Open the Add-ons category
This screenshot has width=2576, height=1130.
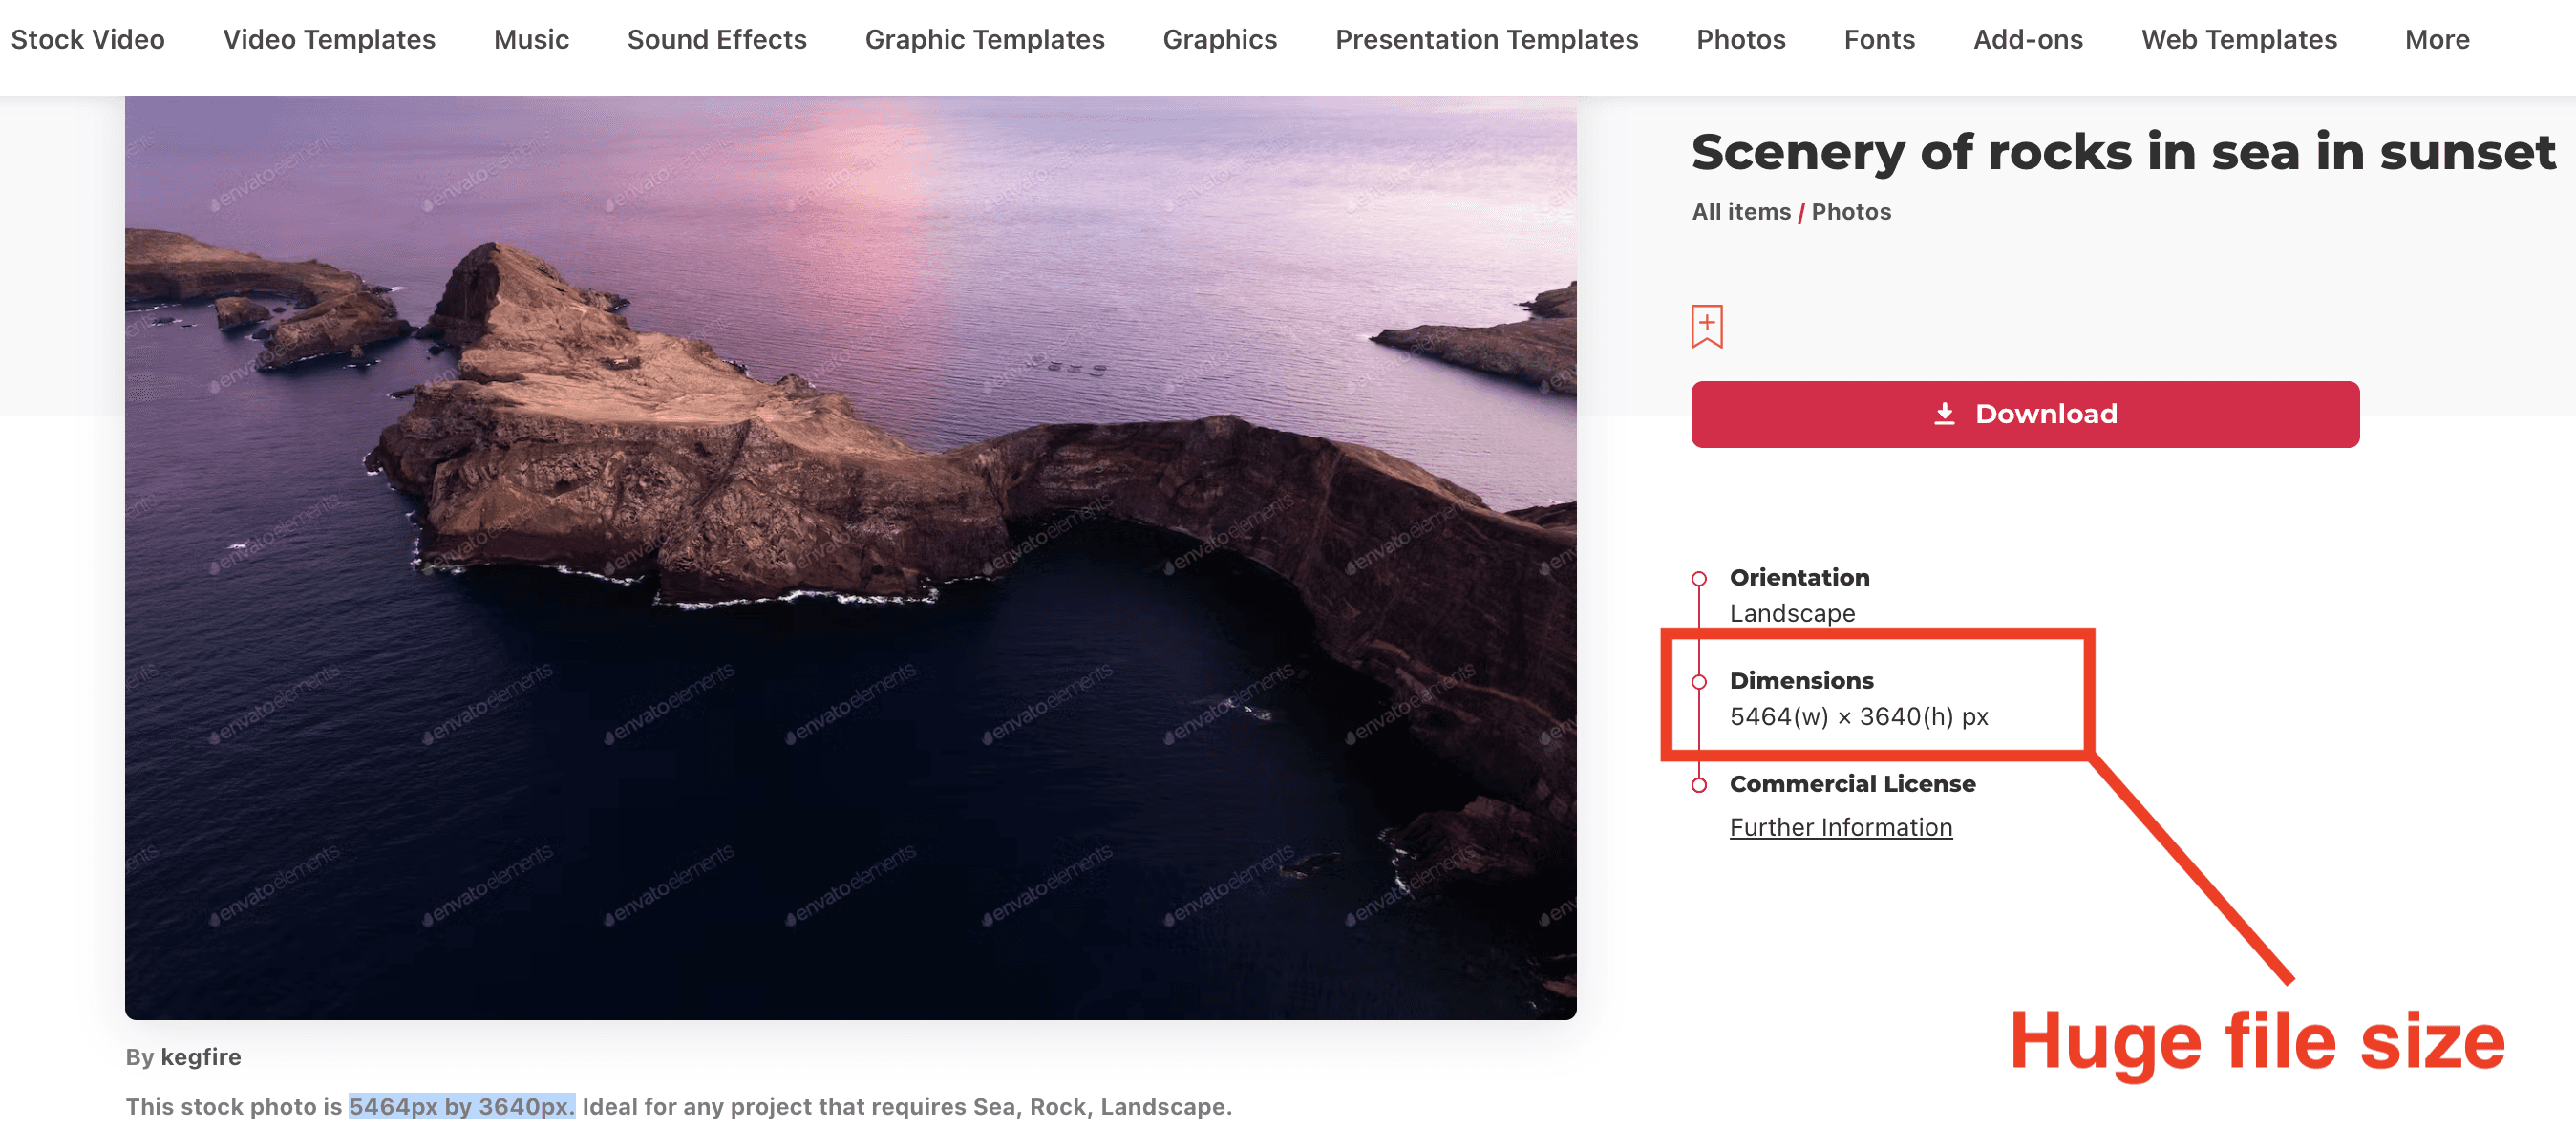2027,40
